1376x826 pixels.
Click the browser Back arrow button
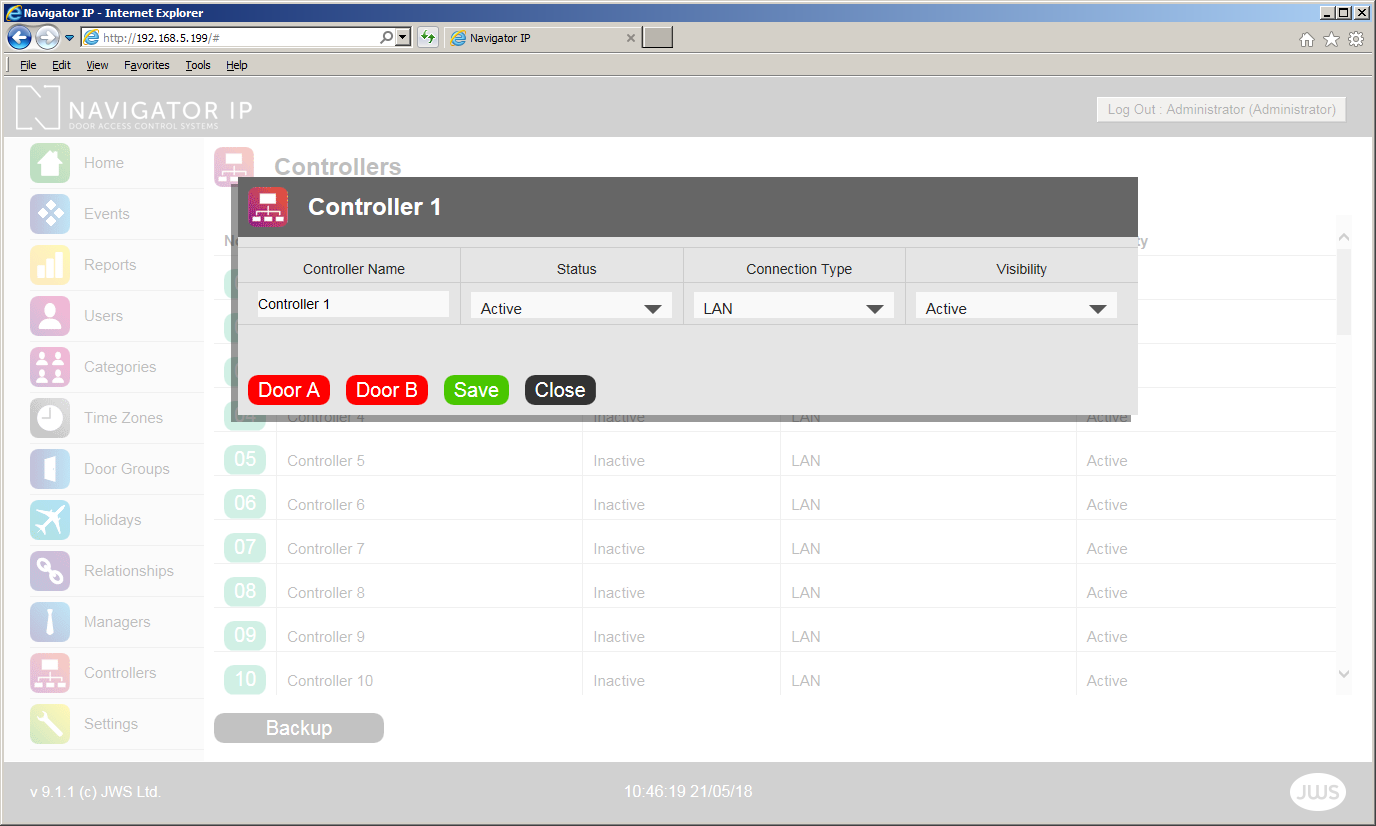pyautogui.click(x=19, y=38)
